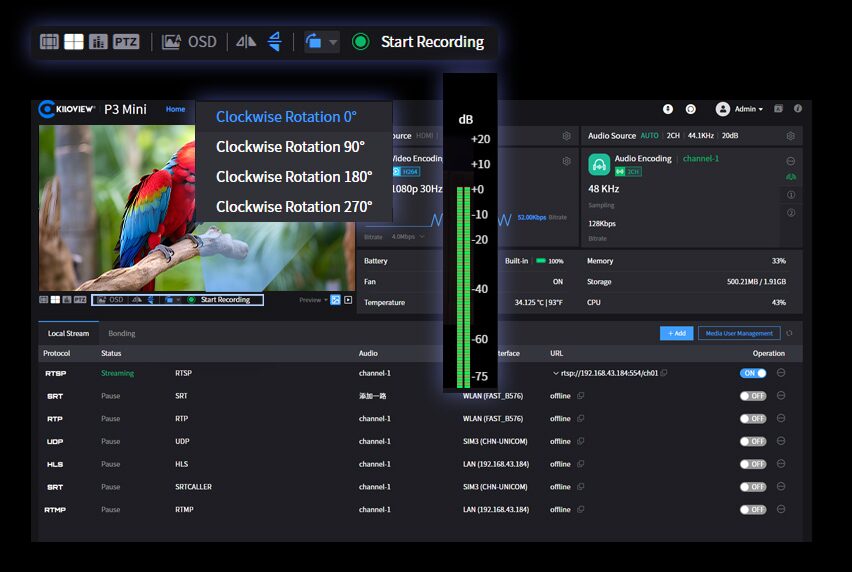Click the PTZ control icon in top toolbar
852x572 pixels.
click(126, 42)
